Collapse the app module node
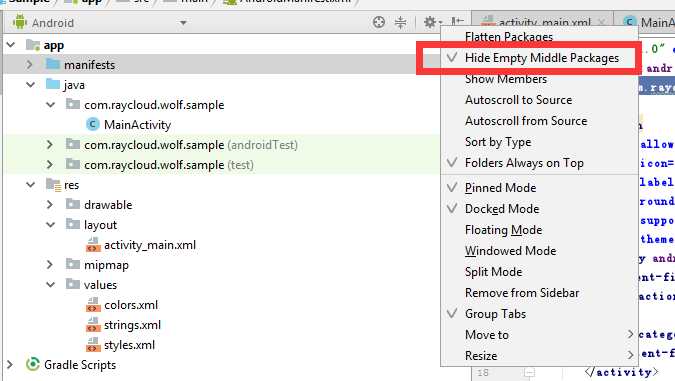 [x=11, y=45]
